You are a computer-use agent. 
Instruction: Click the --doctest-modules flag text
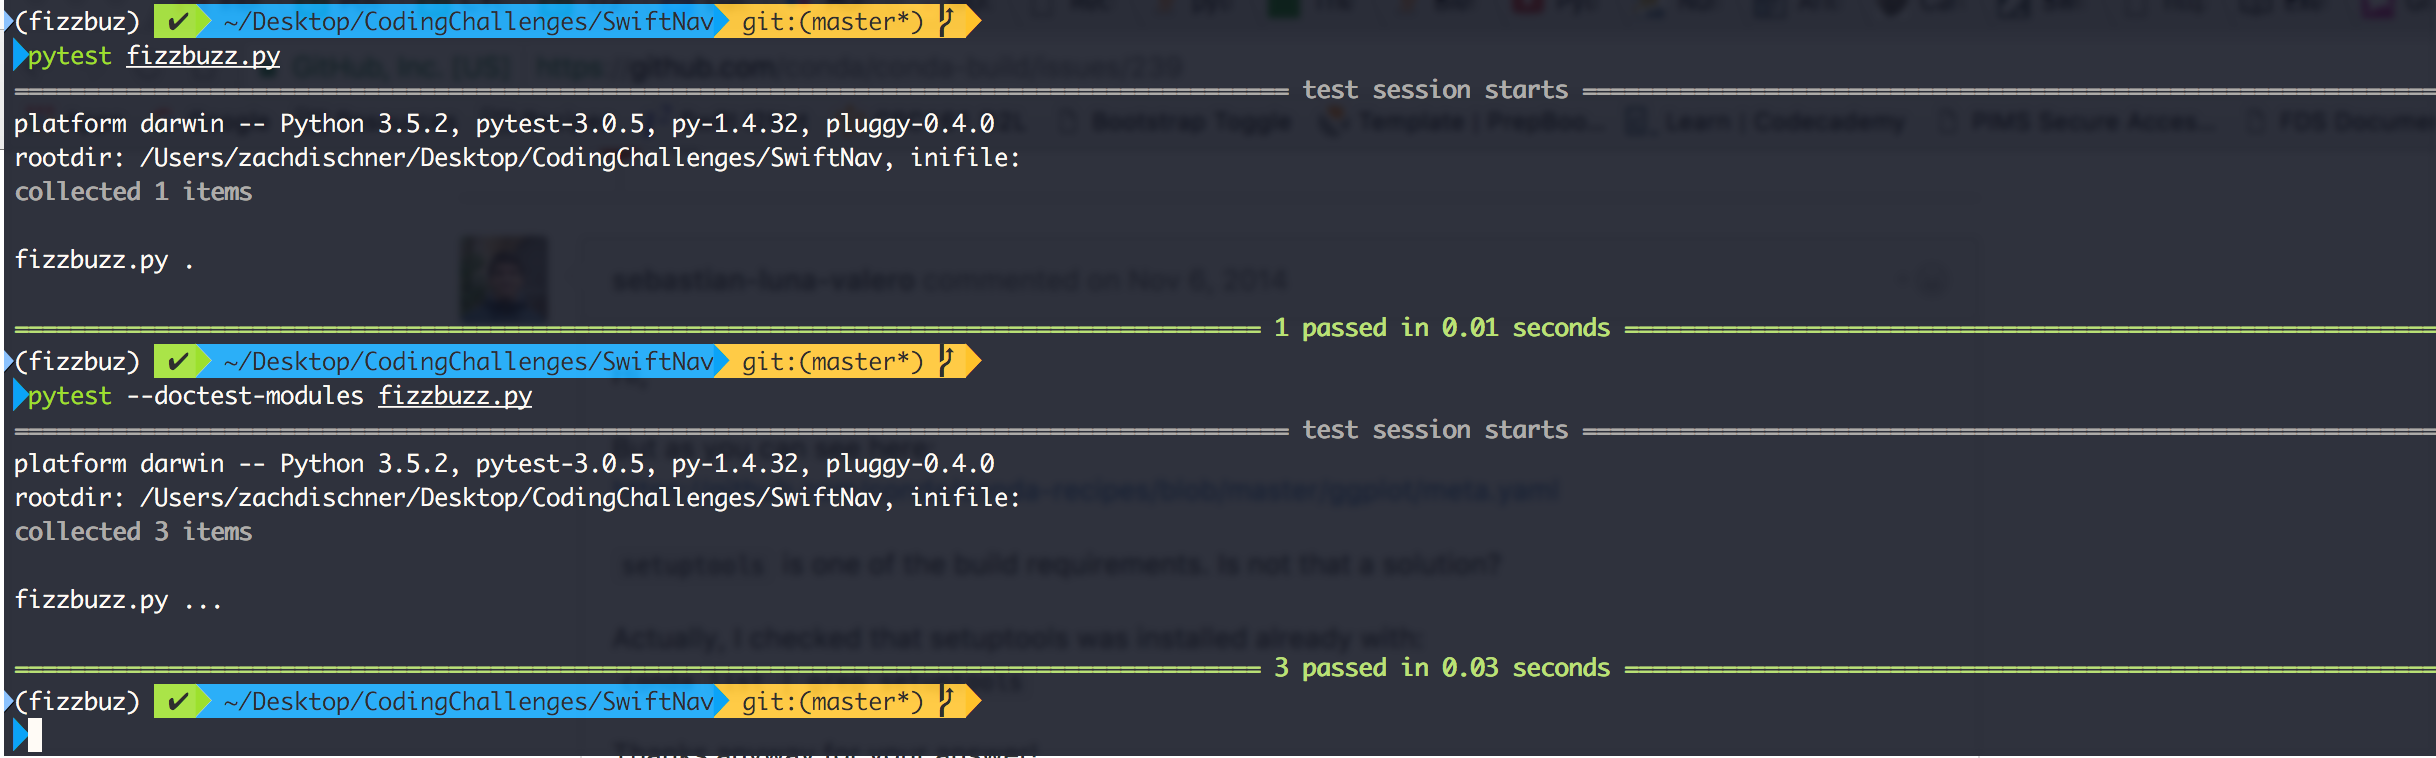tap(245, 396)
